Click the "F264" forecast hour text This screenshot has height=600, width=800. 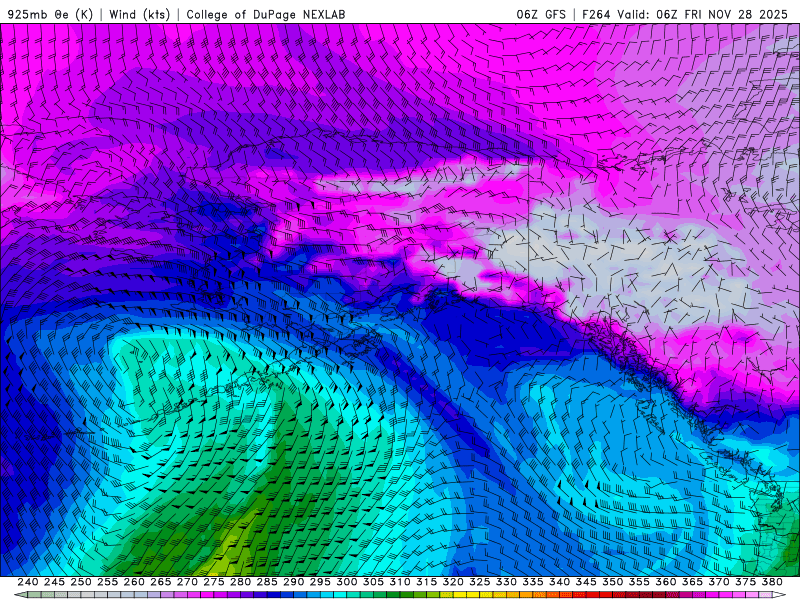(x=596, y=14)
